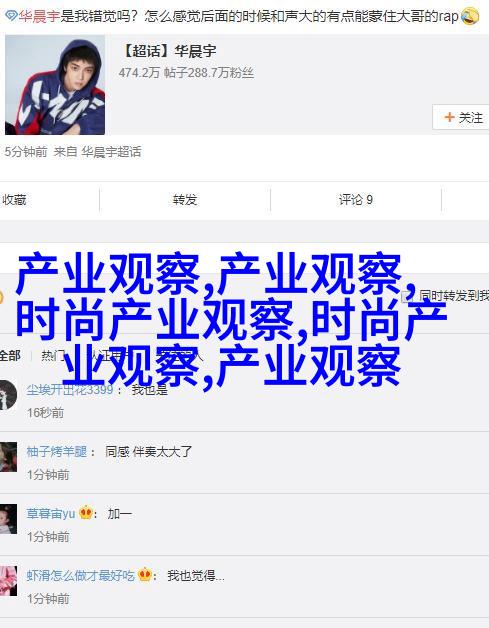
Task: Open 柚子烤羊腿 username link
Action: (x=56, y=451)
